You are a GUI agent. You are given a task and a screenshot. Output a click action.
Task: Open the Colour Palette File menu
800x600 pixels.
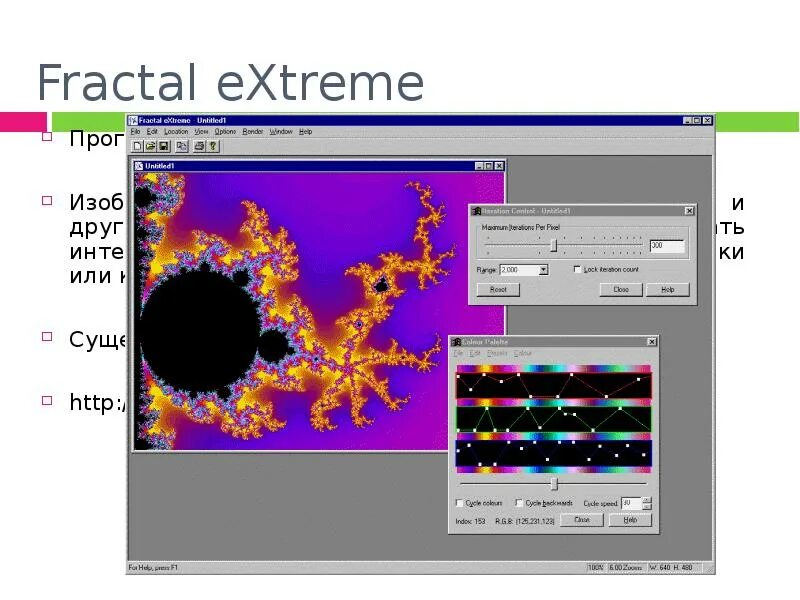coord(459,353)
